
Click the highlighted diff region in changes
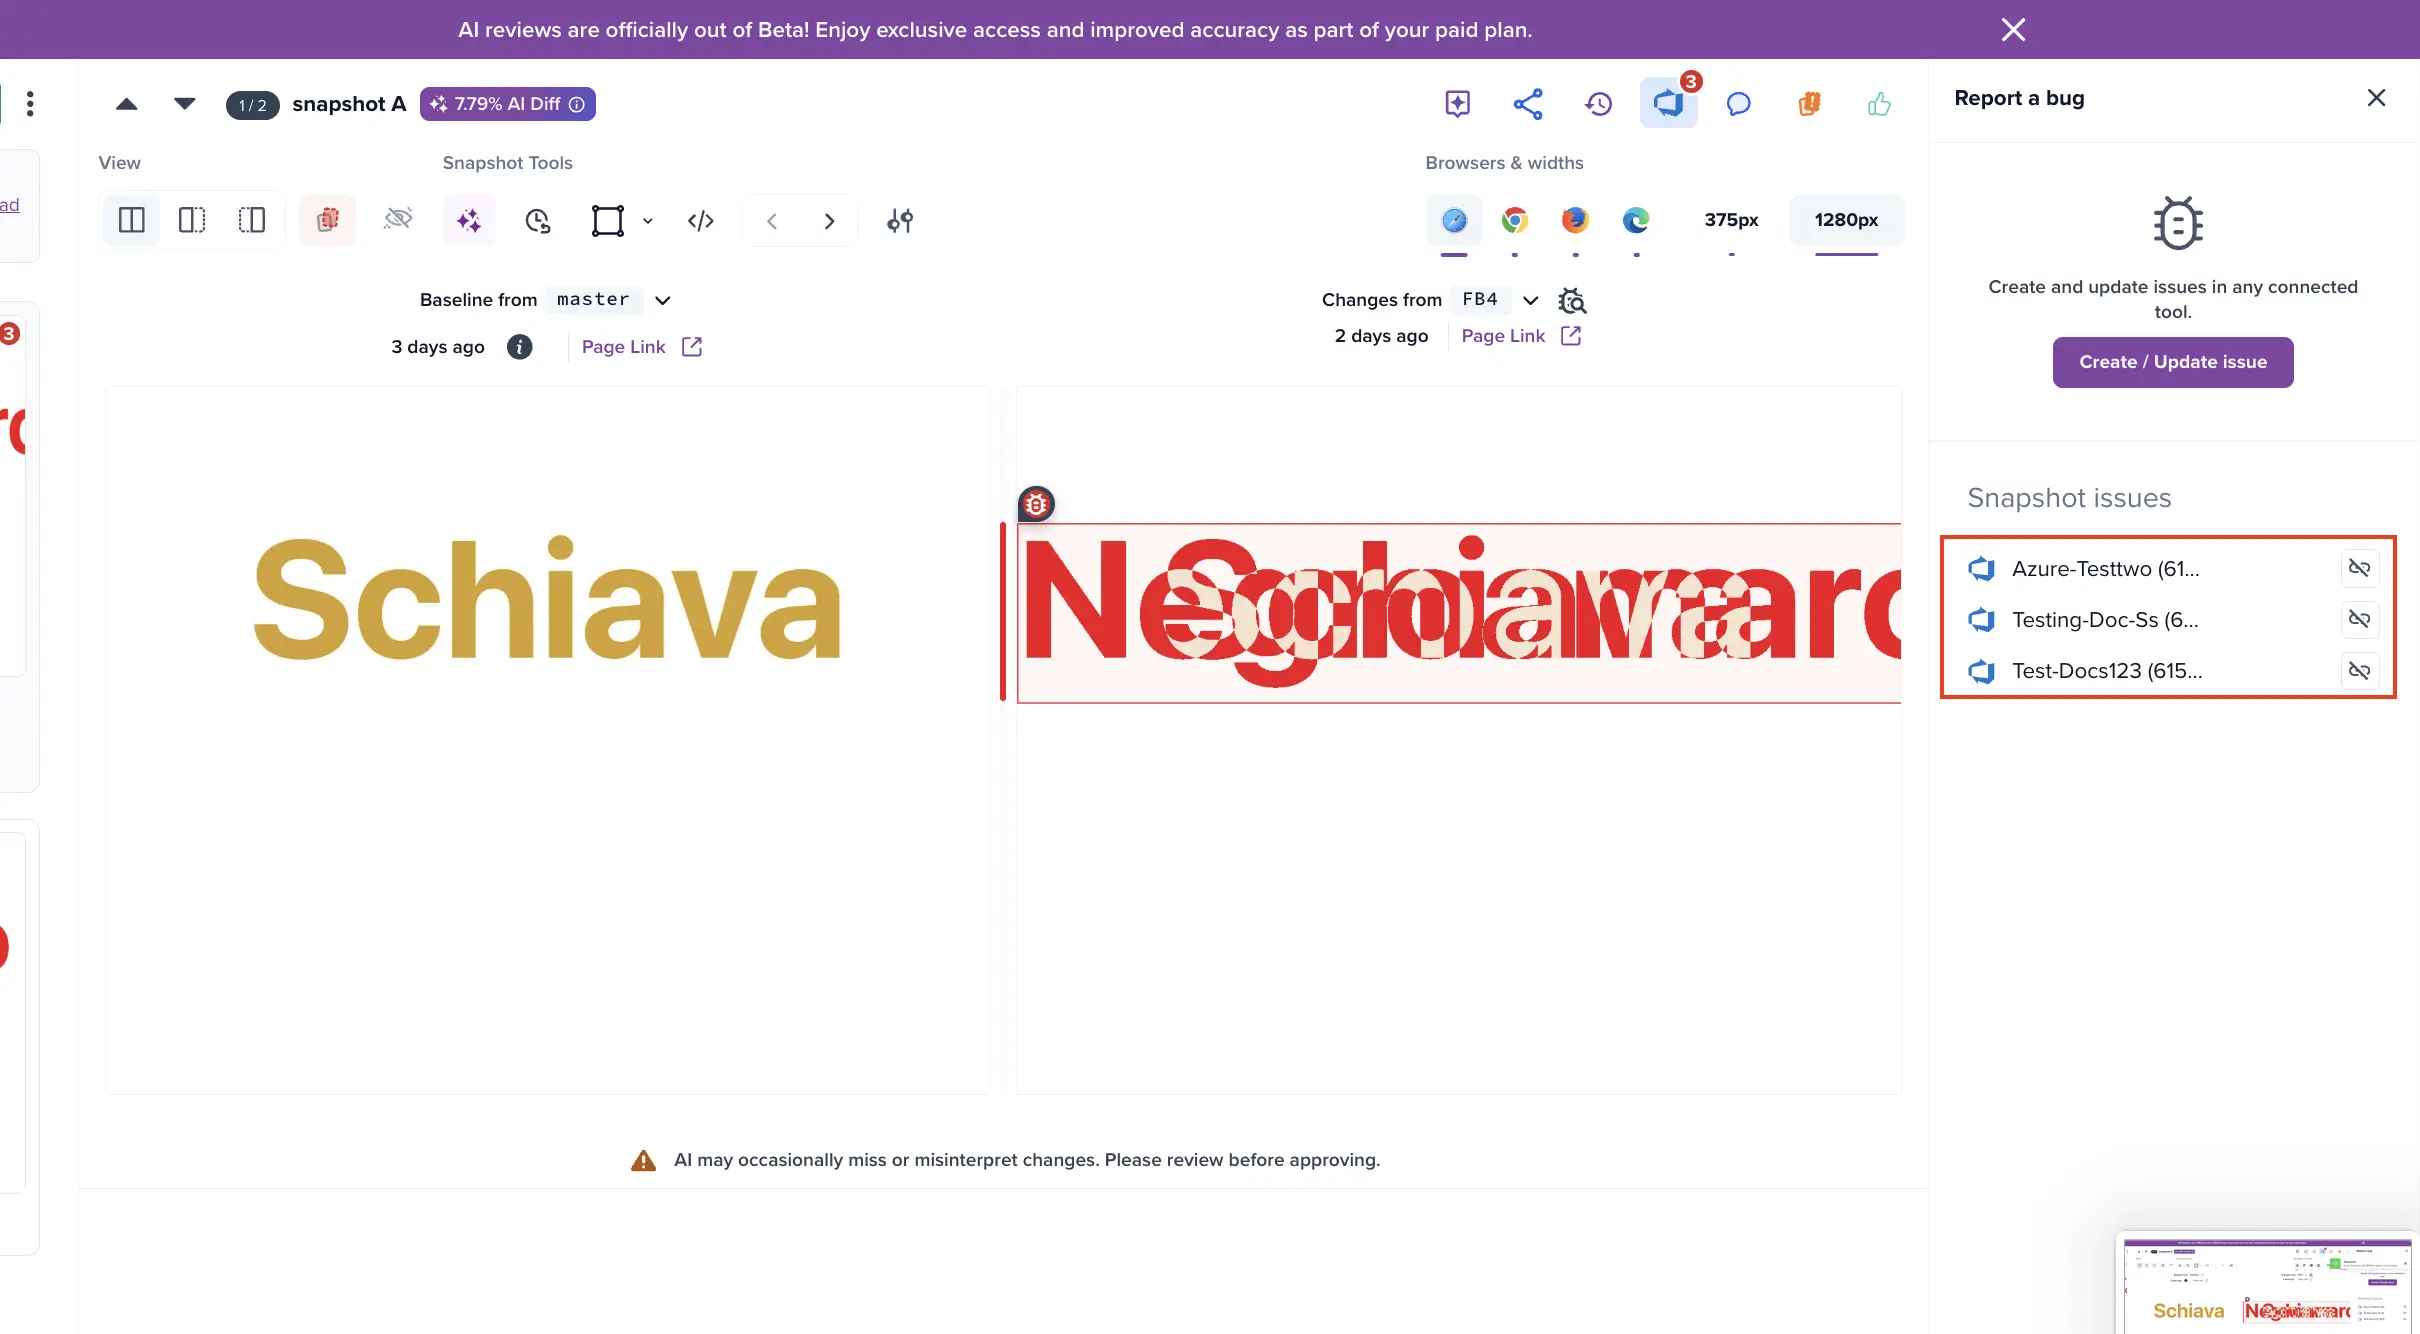(1459, 613)
